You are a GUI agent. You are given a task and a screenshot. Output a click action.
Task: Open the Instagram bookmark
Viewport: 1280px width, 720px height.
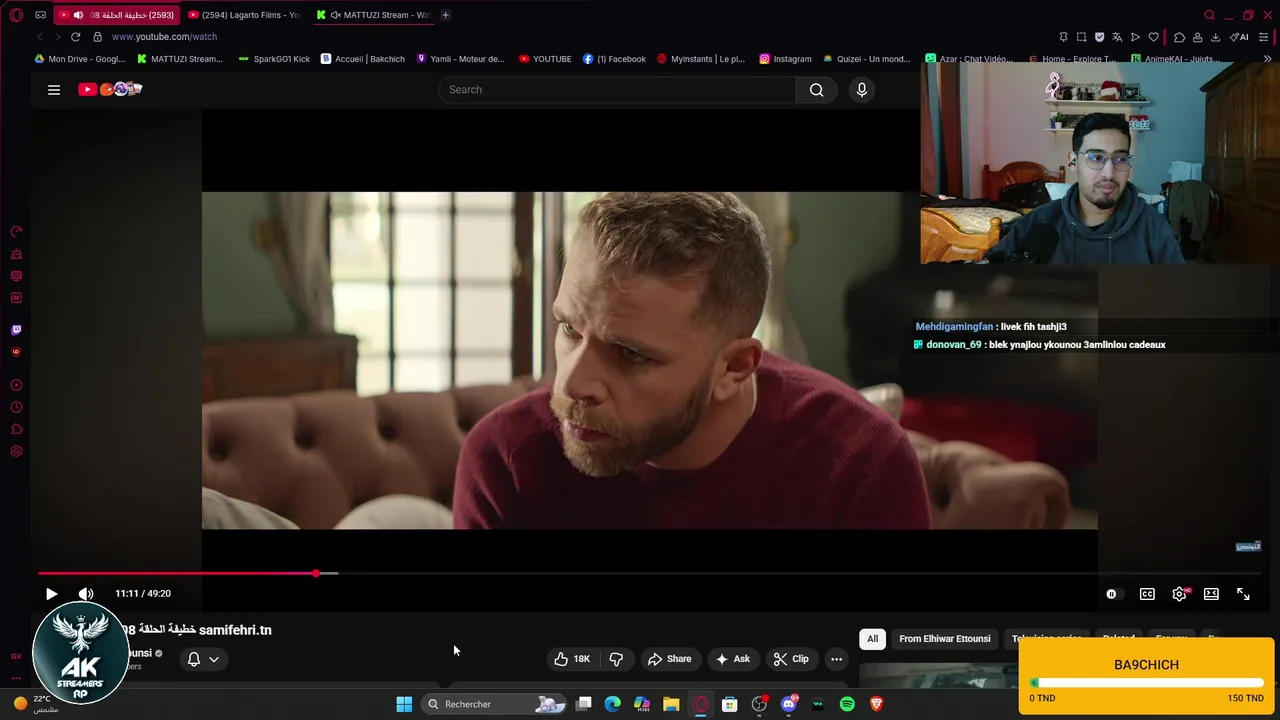pyautogui.click(x=785, y=59)
